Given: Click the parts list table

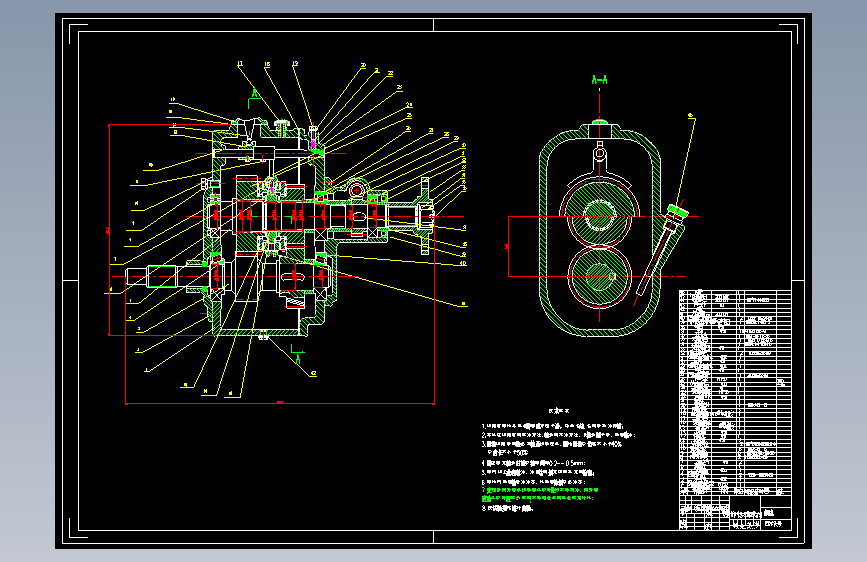Looking at the screenshot, I should click(x=735, y=392).
